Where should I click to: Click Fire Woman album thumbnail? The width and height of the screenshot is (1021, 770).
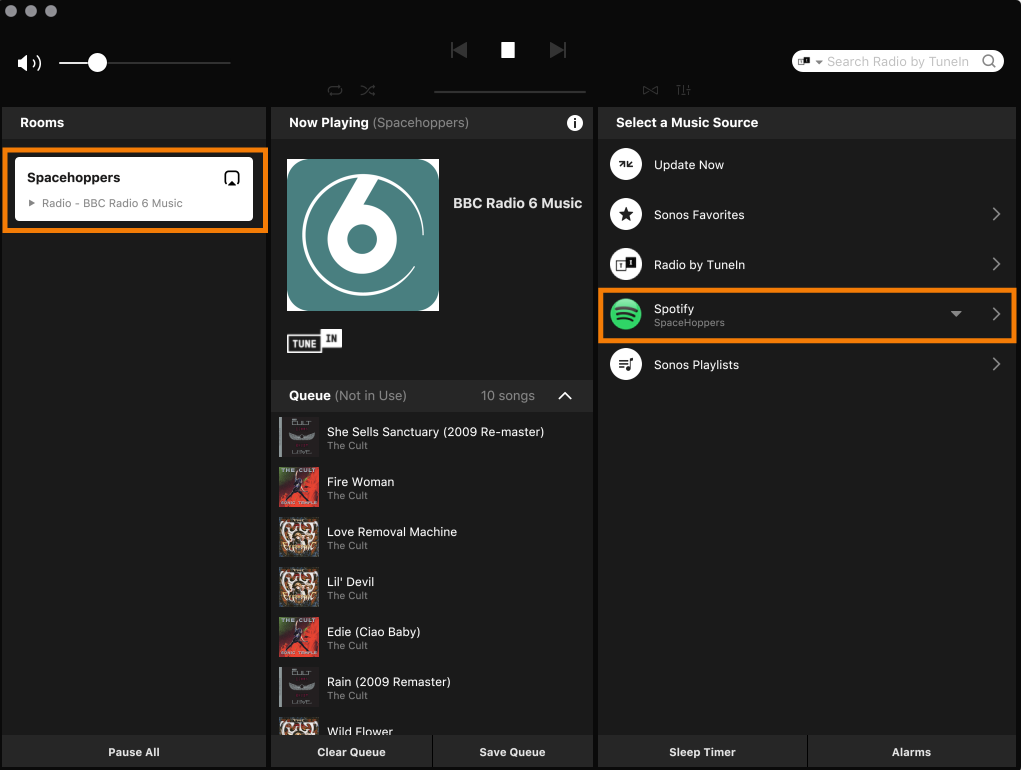point(299,488)
